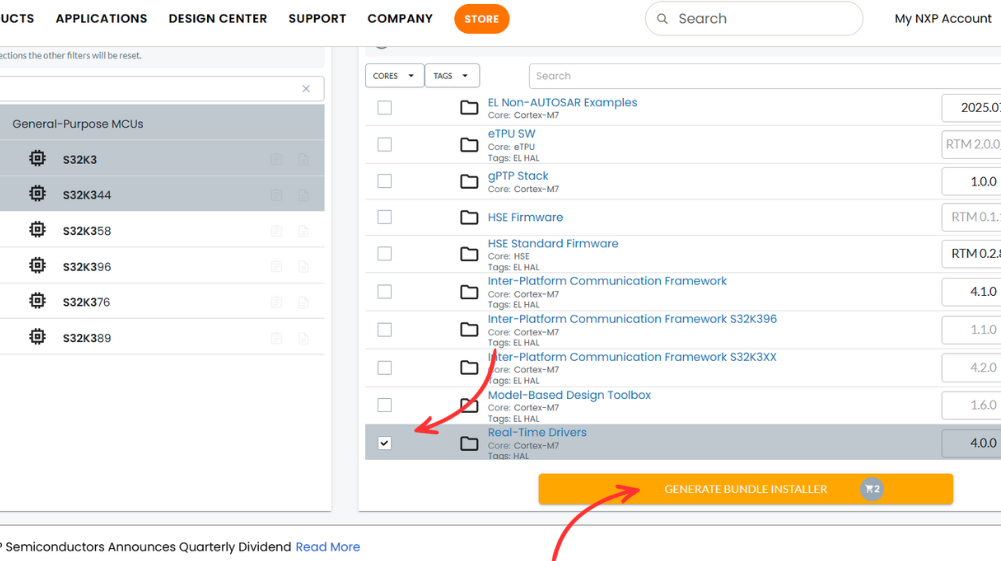Viewport: 1001px width, 561px height.
Task: Open the last document icon in S32K376 row
Action: point(303,303)
